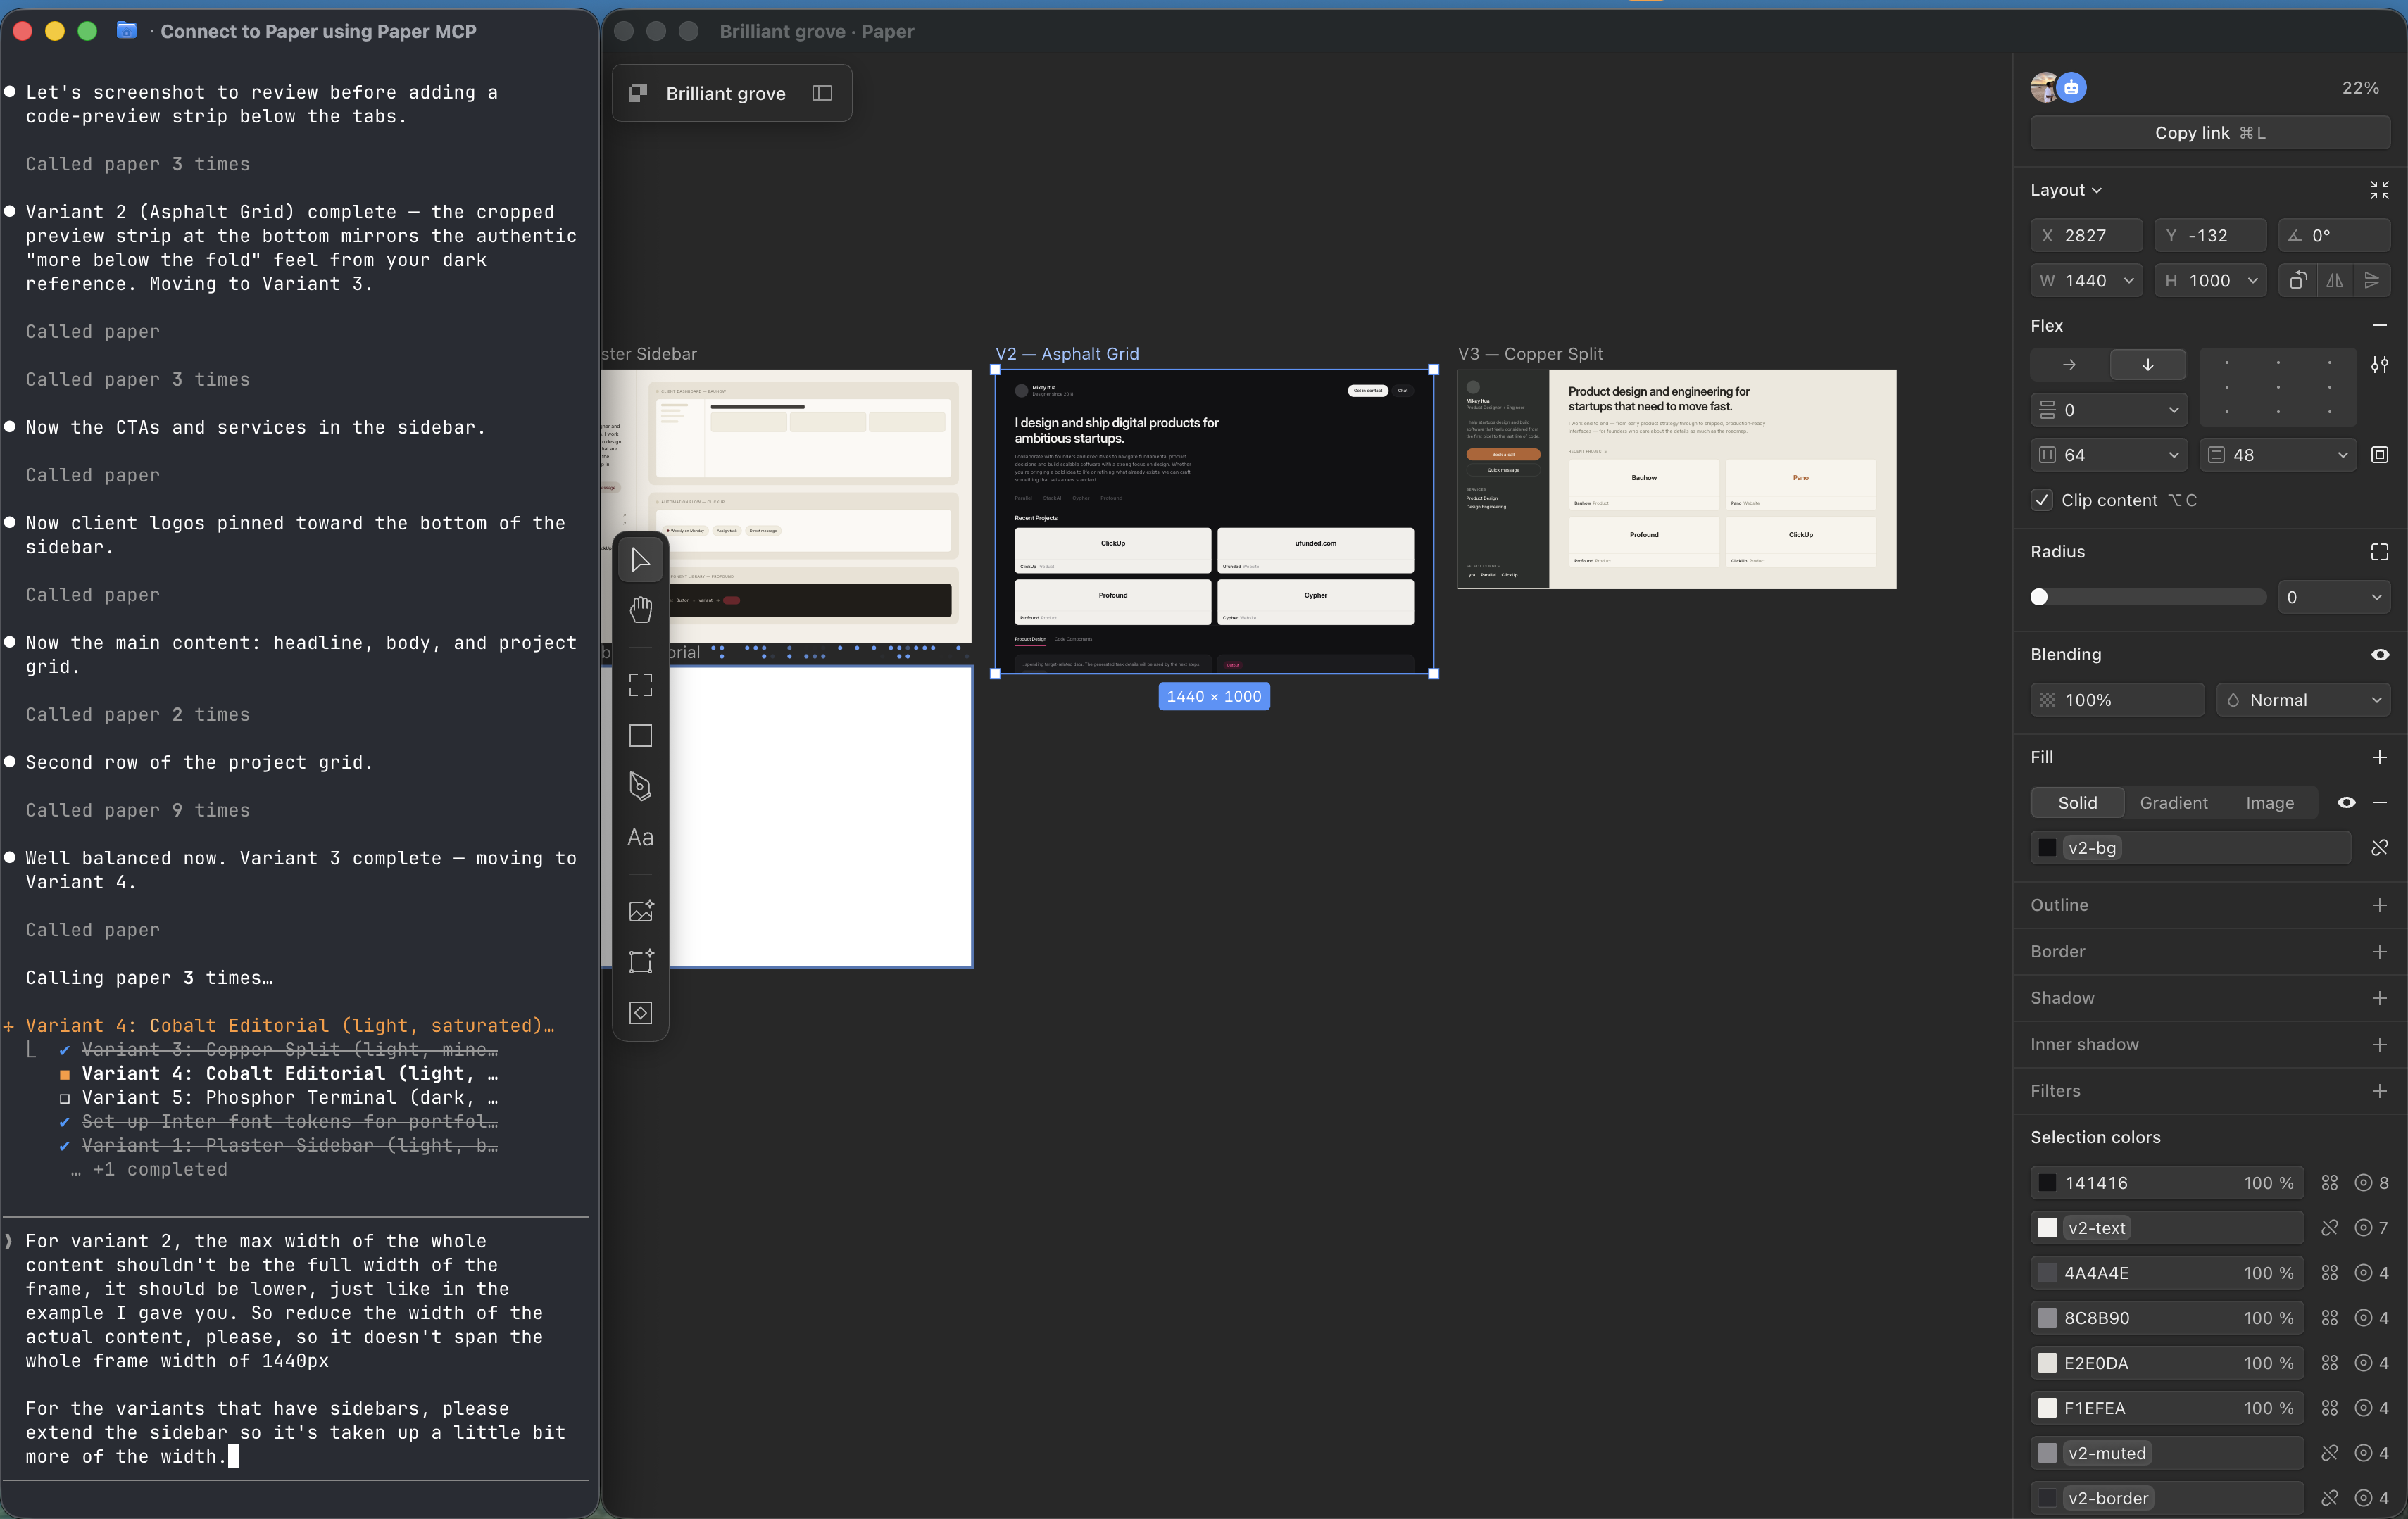The height and width of the screenshot is (1519, 2408).
Task: Click the opacity 100% field
Action: 2117,700
